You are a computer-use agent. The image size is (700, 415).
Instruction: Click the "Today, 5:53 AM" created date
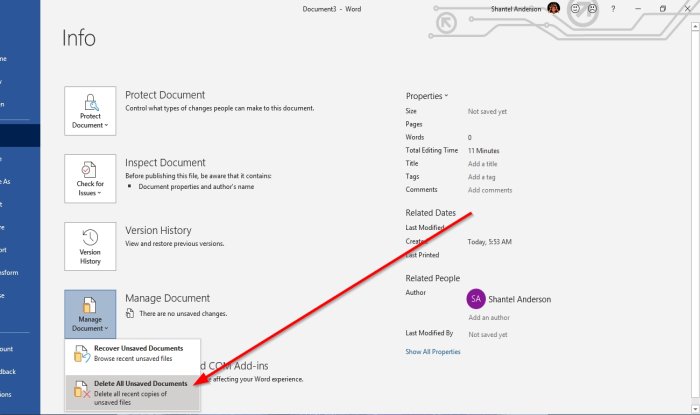pyautogui.click(x=489, y=242)
